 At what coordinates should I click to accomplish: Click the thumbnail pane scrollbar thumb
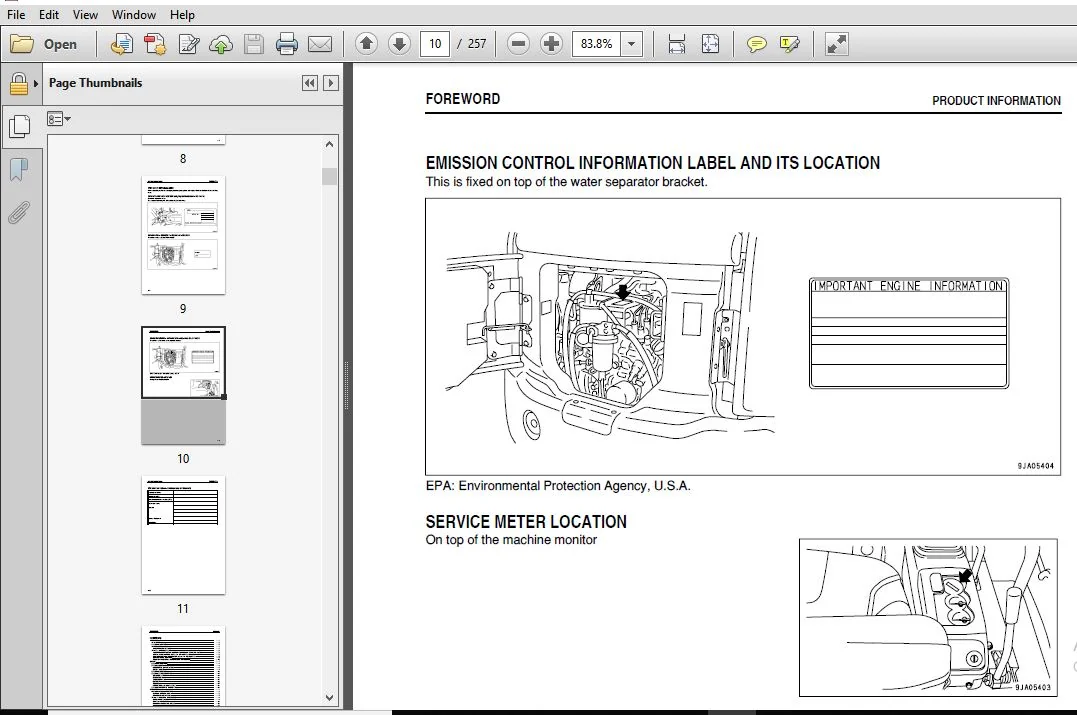(x=329, y=177)
